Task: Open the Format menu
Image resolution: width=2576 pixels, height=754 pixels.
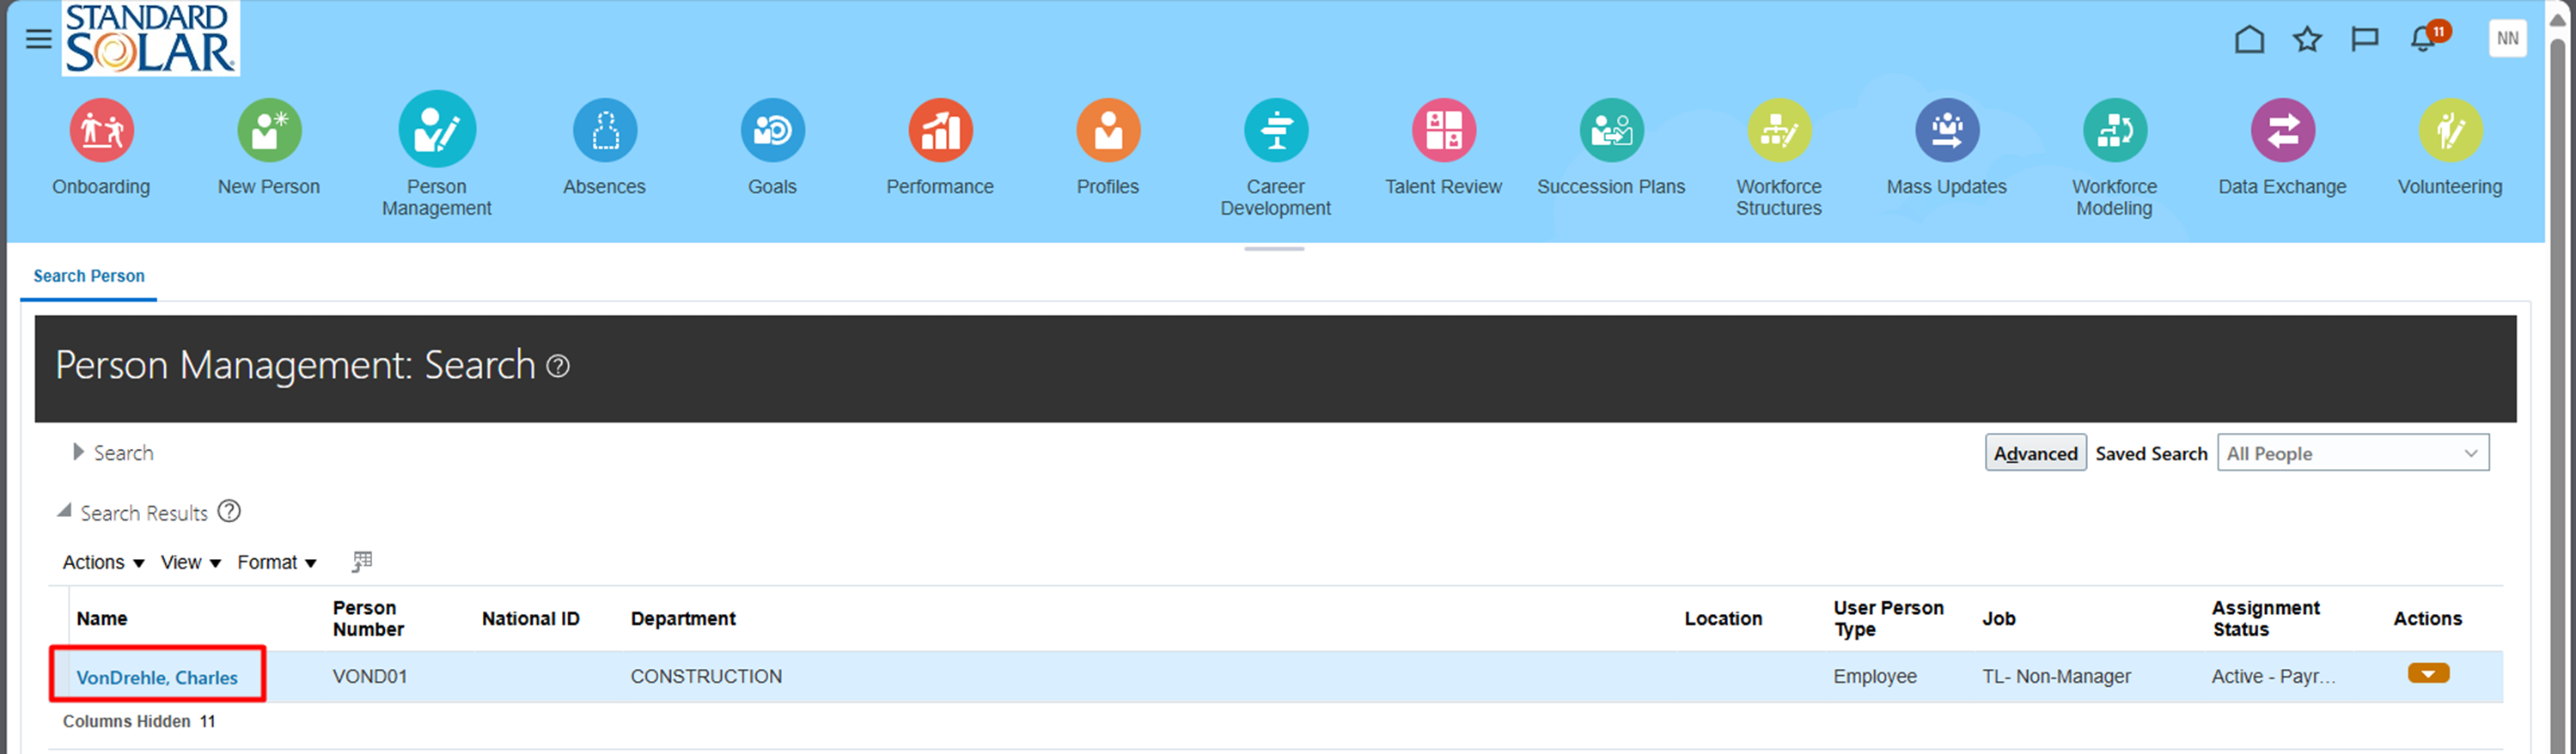Action: tap(277, 563)
